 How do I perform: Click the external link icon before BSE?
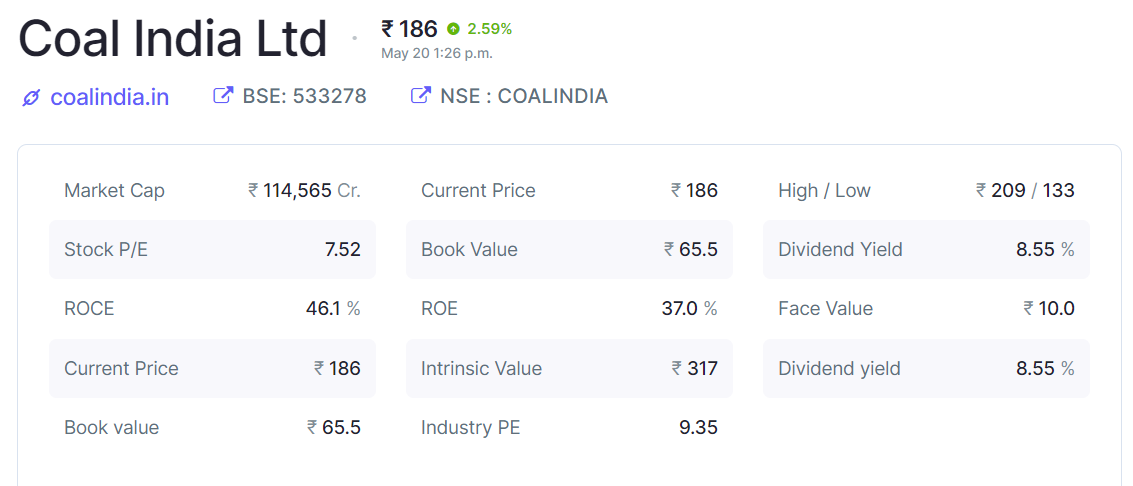[223, 96]
